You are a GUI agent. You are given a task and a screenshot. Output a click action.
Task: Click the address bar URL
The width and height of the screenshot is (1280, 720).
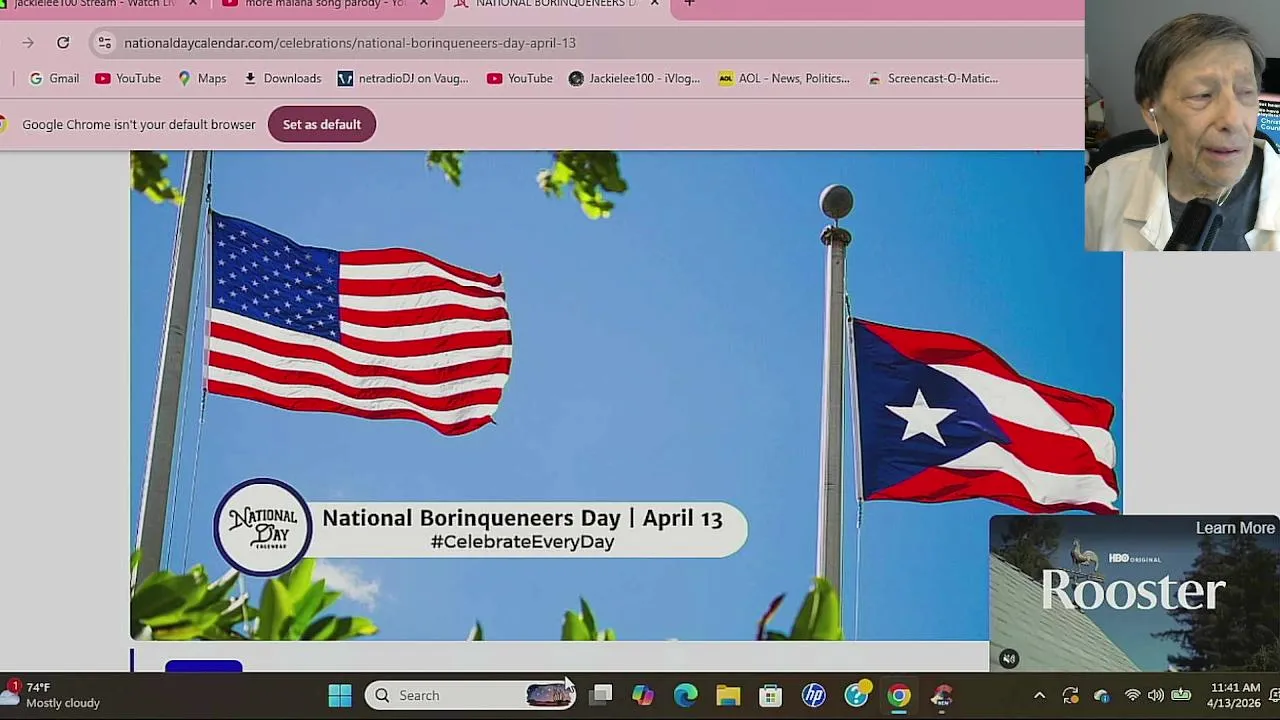350,43
